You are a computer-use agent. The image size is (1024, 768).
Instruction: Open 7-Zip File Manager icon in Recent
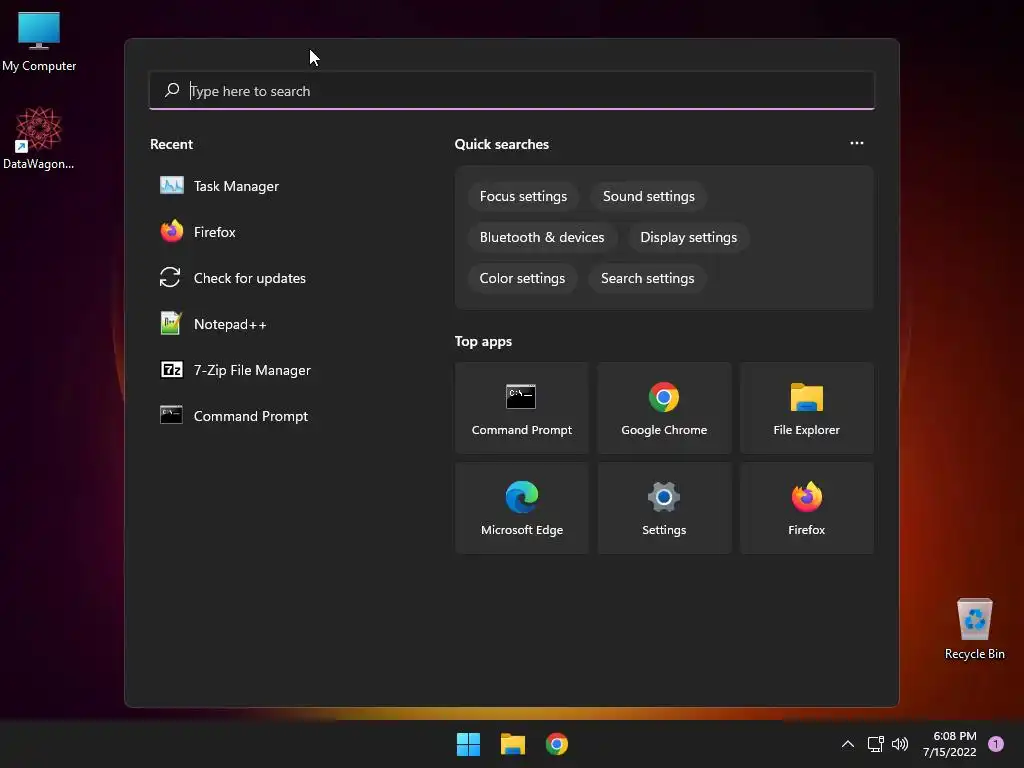(x=172, y=370)
